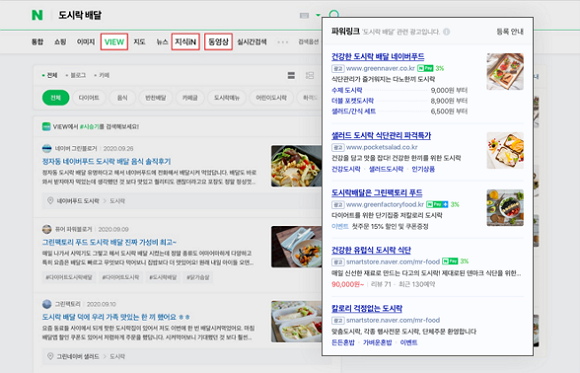Screen dimensions: 580x373
Task: Open the 든든혼밥 sublink in last ad
Action: [343, 343]
